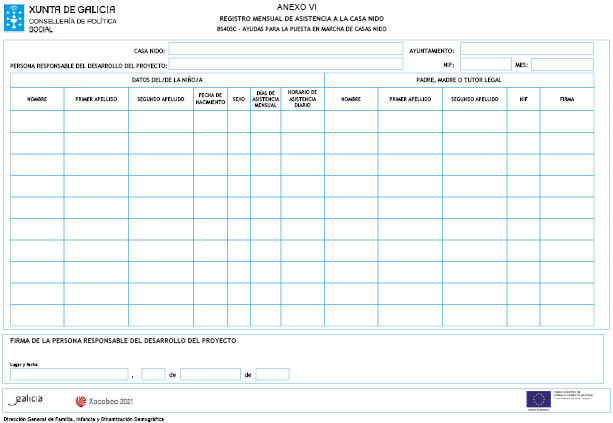Click the month field between the two 'de'
This screenshot has width=613, height=423.
coord(210,375)
